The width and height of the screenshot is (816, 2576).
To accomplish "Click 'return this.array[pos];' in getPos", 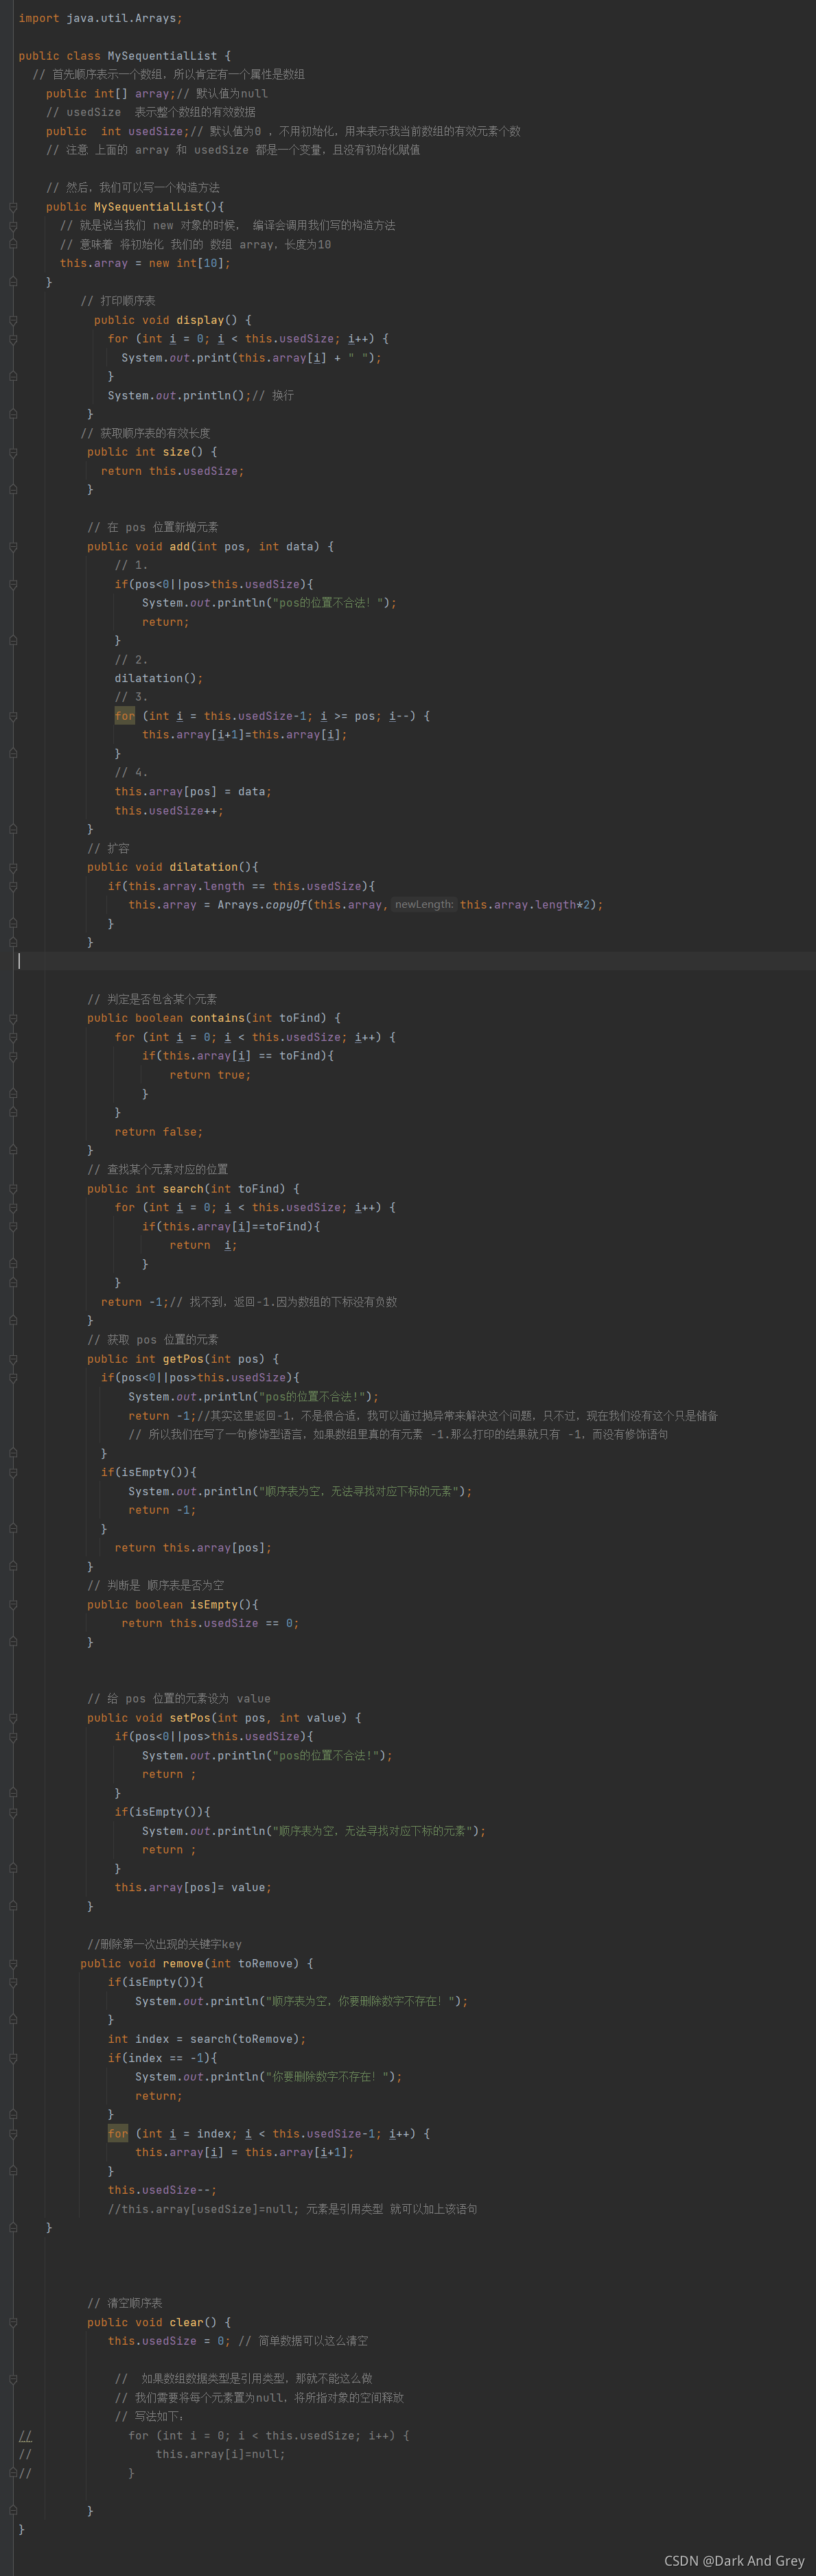I will tap(193, 1548).
